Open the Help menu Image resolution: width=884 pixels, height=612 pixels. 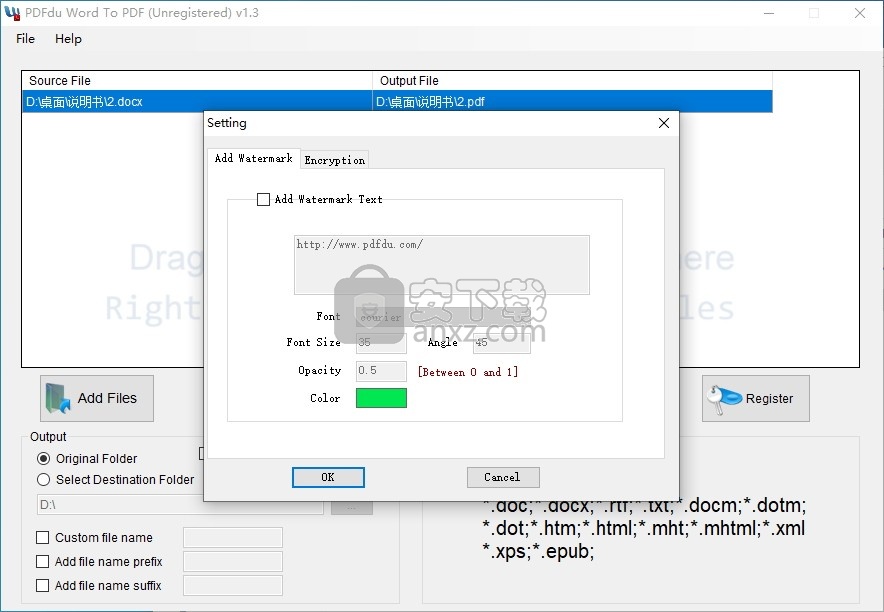click(68, 39)
